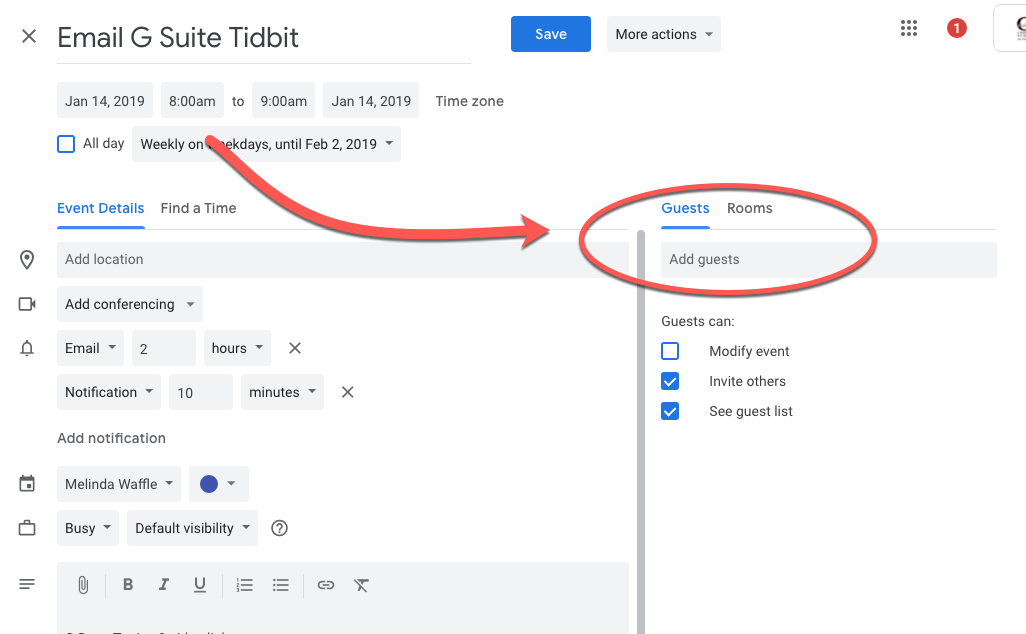Remove the Email 2 hours notification
The height and width of the screenshot is (634, 1026).
[295, 348]
